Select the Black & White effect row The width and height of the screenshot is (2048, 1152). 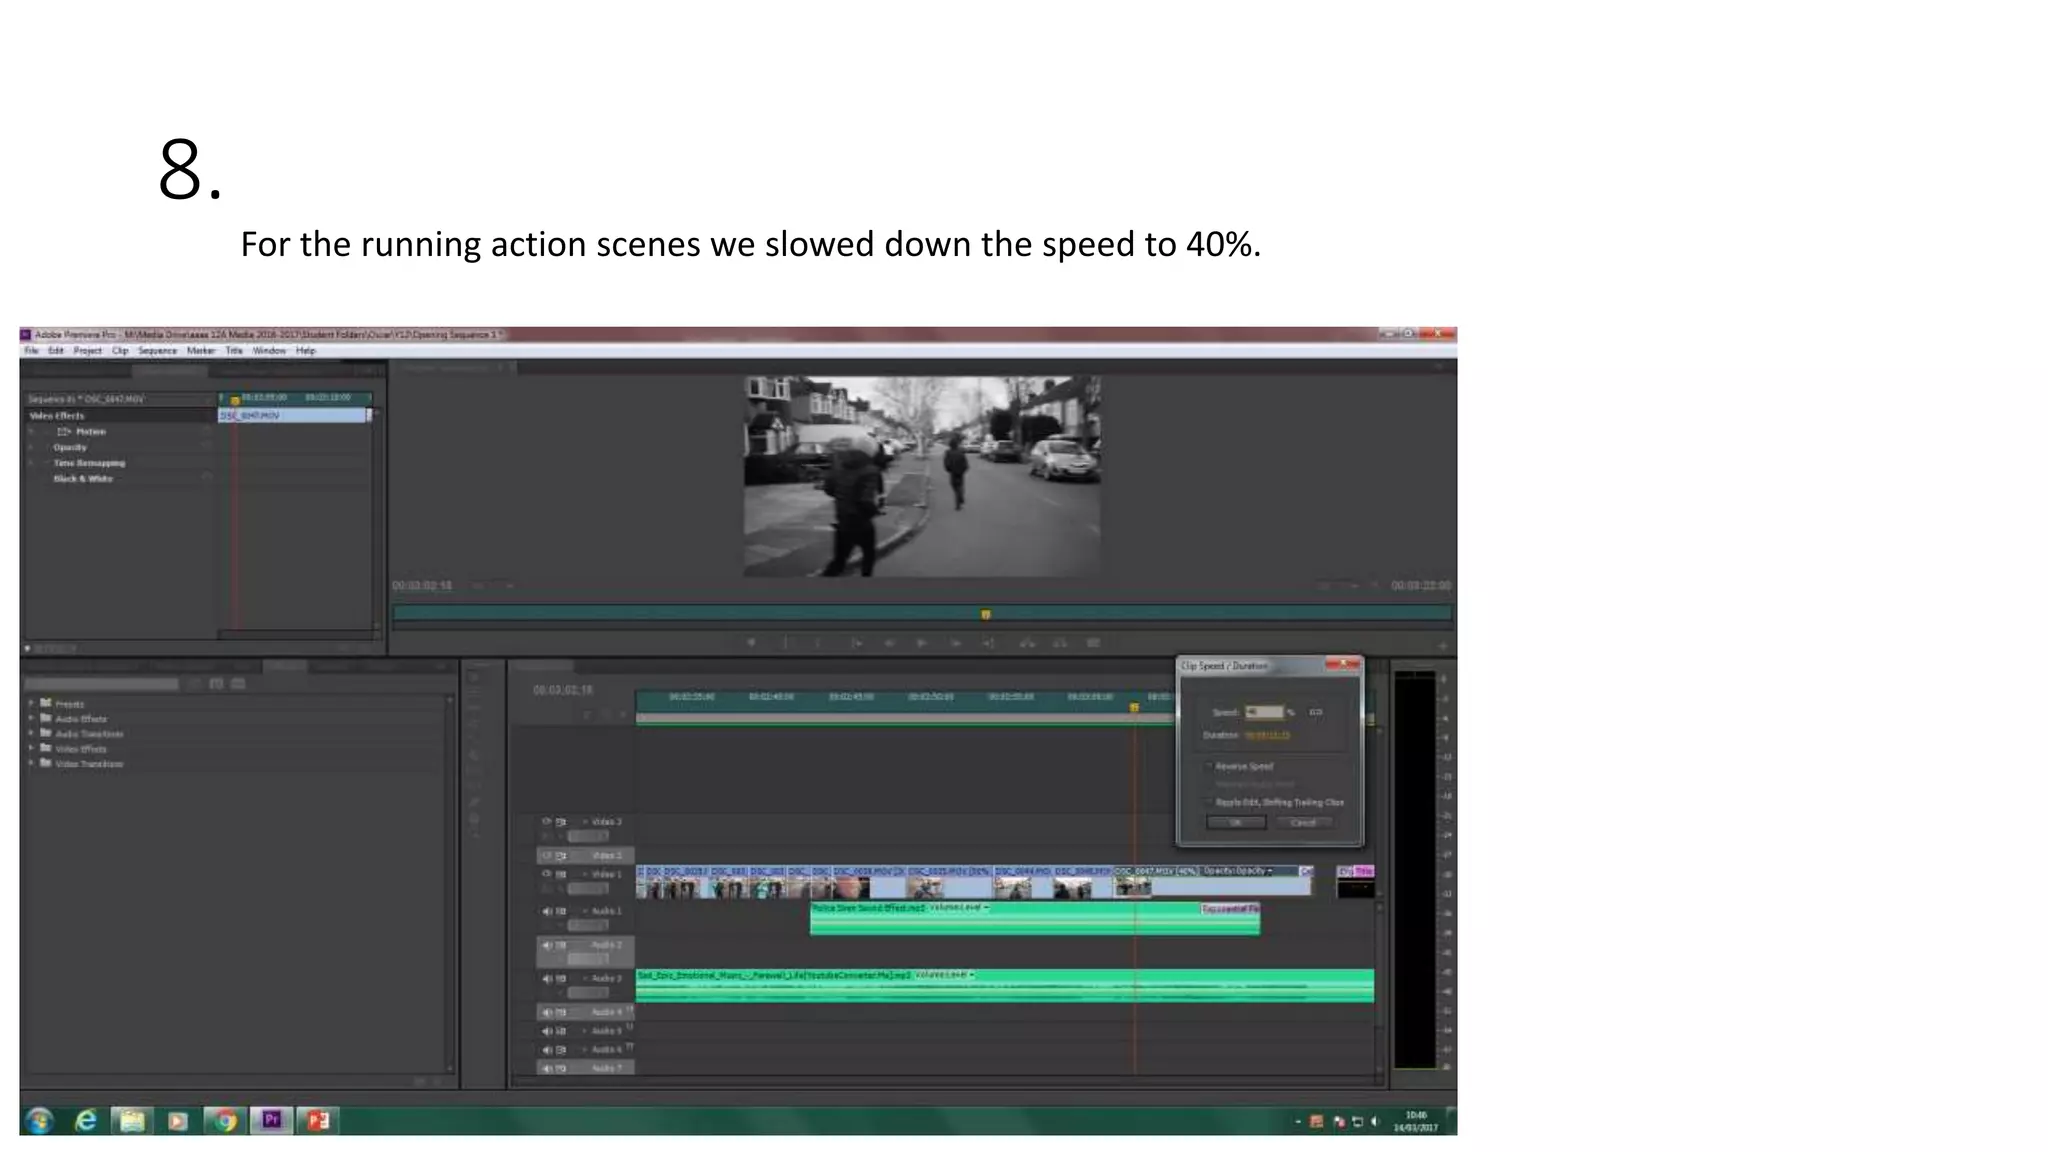[119, 479]
